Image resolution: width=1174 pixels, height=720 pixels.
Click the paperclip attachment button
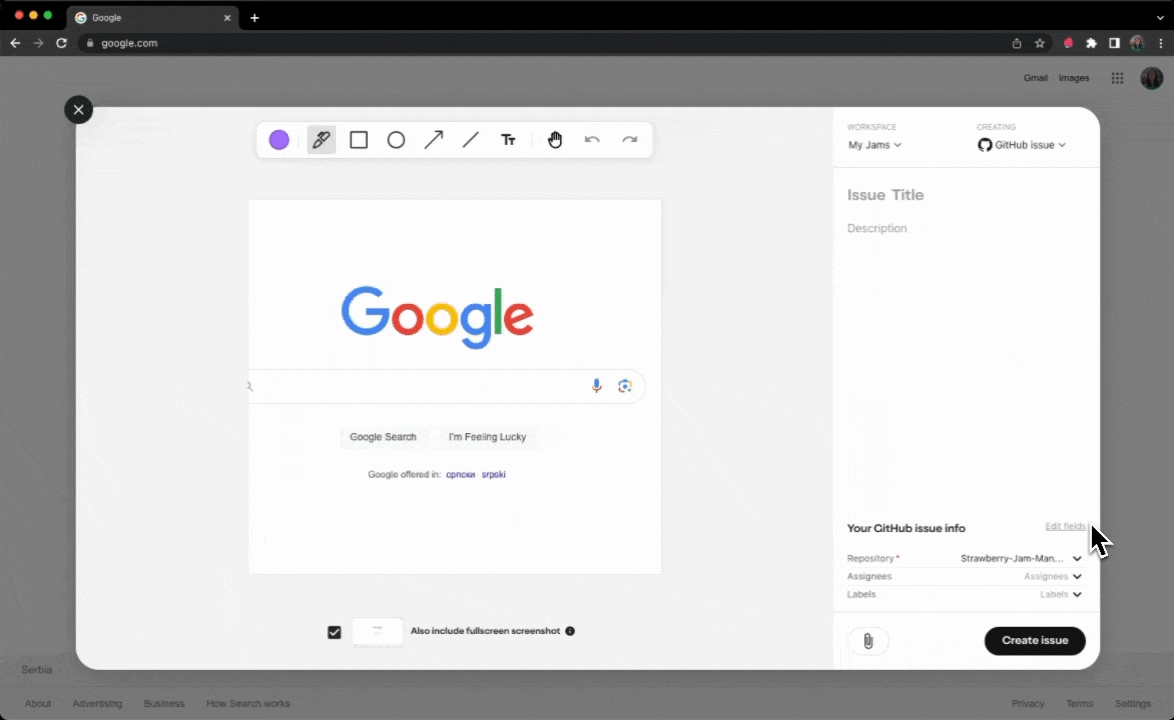pos(868,641)
